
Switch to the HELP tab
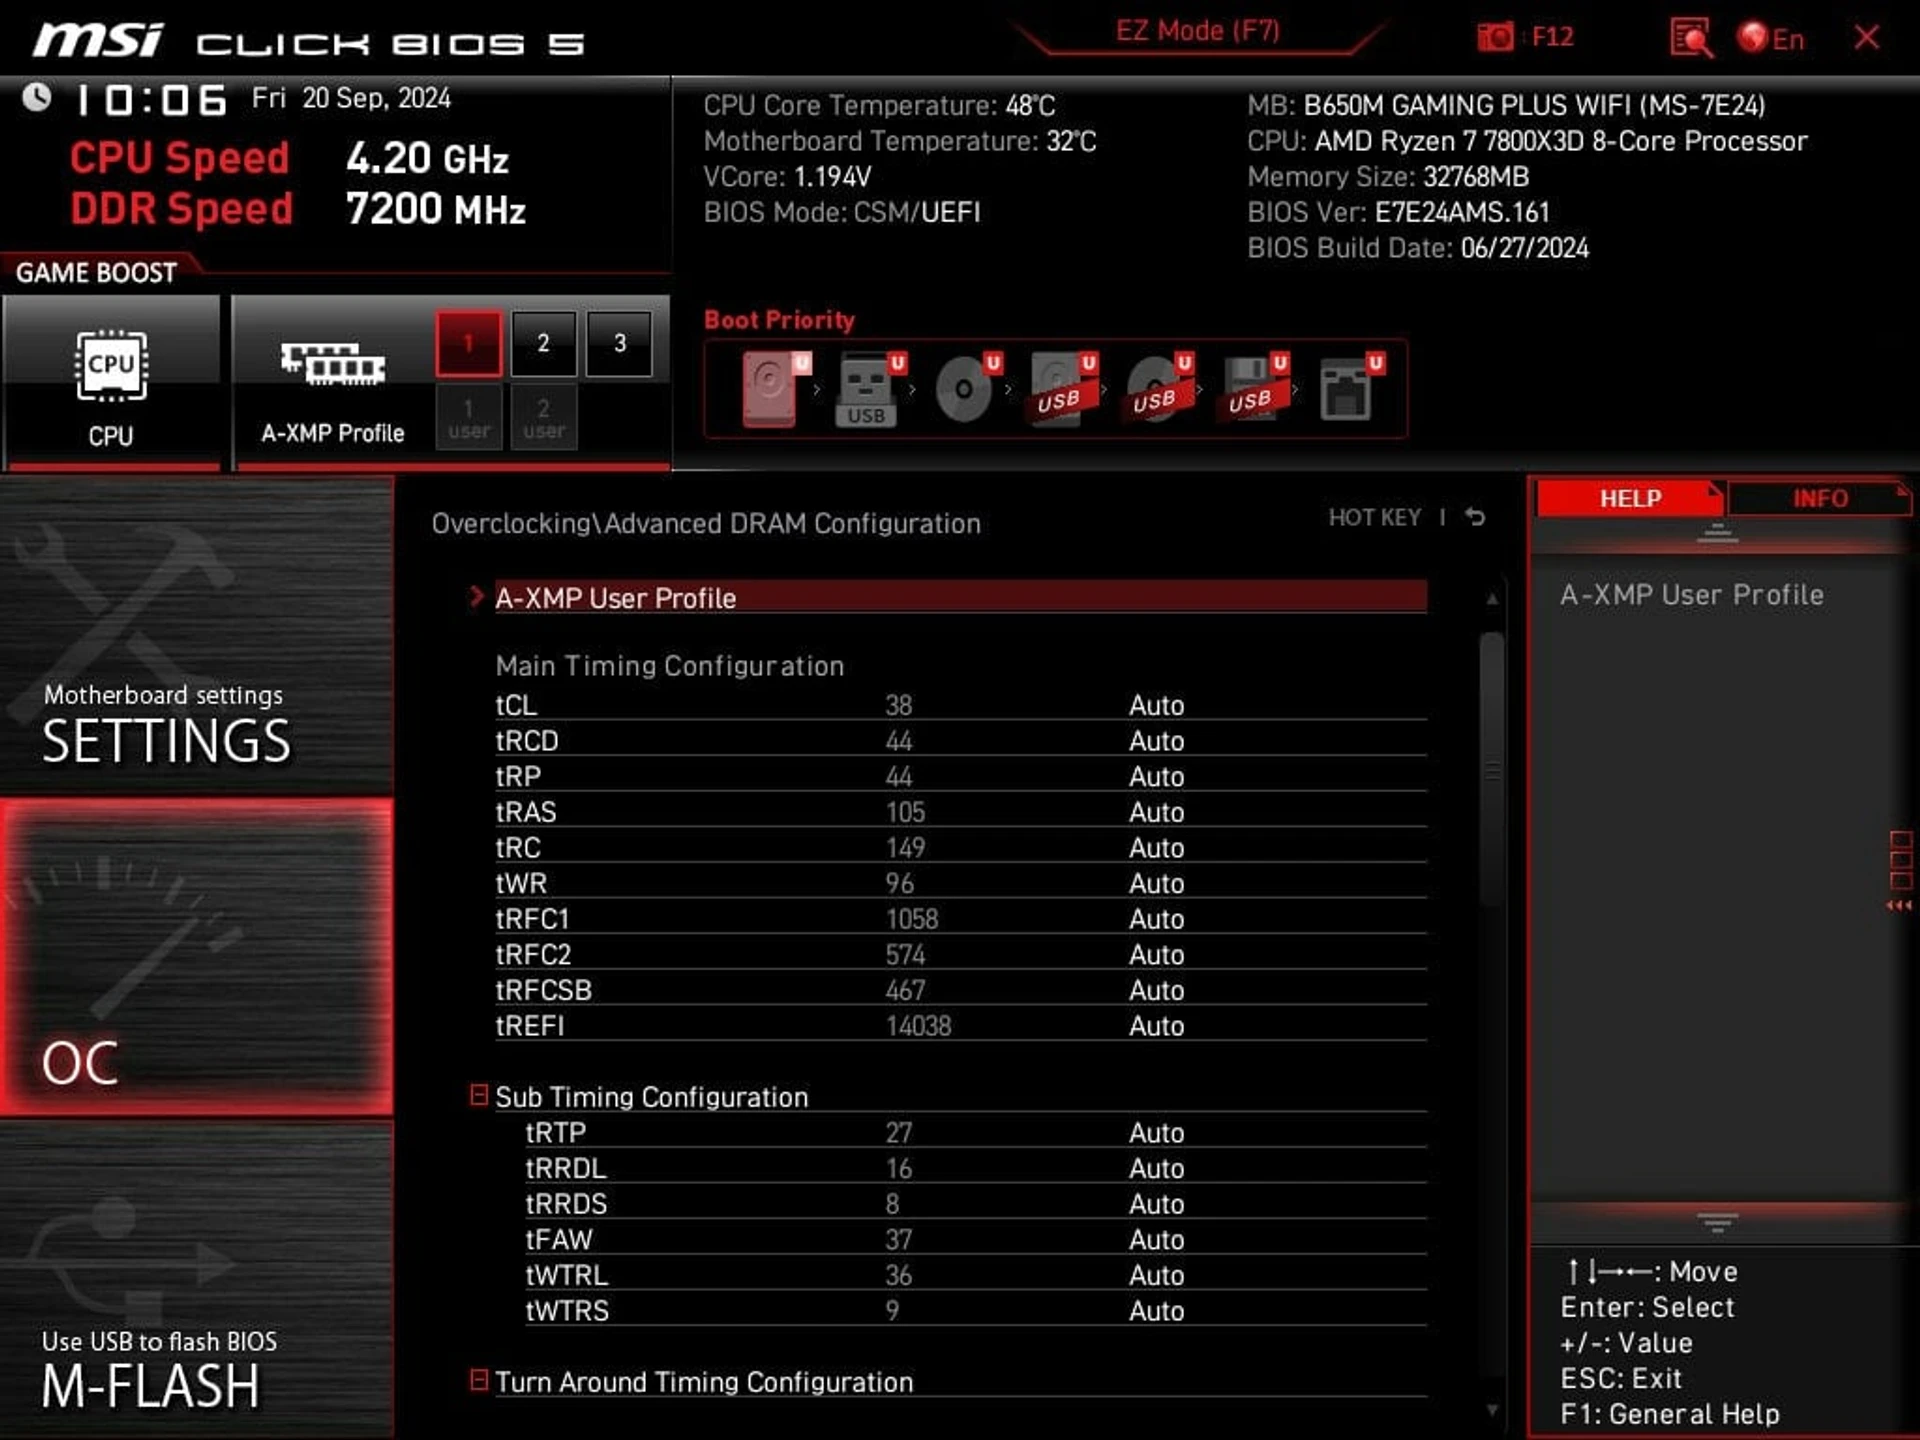coord(1629,498)
